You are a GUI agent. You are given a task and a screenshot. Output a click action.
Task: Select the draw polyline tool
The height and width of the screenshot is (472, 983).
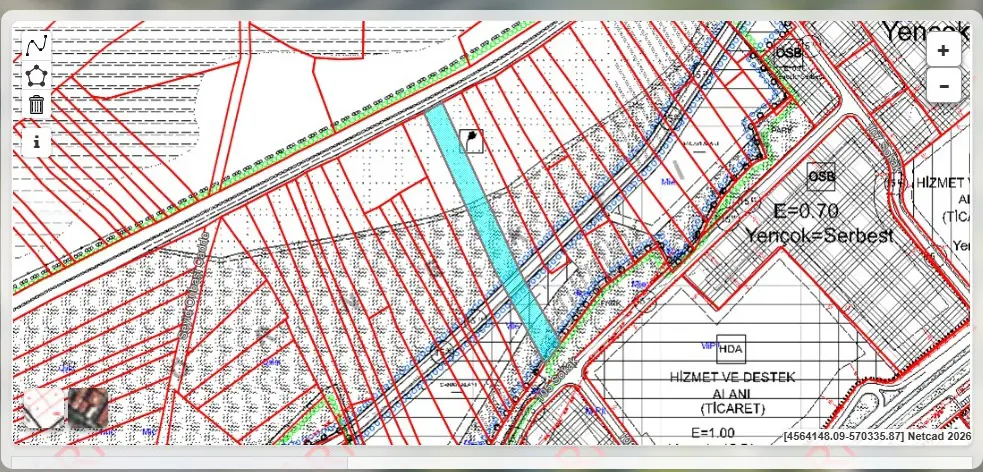pos(37,45)
